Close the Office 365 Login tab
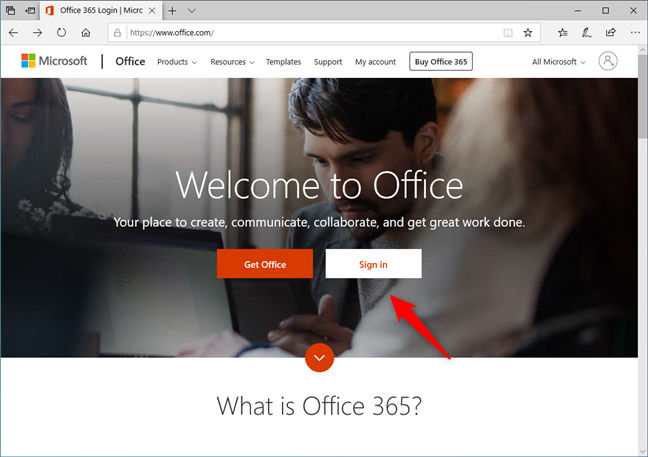Viewport: 648px width, 457px height. pos(152,11)
